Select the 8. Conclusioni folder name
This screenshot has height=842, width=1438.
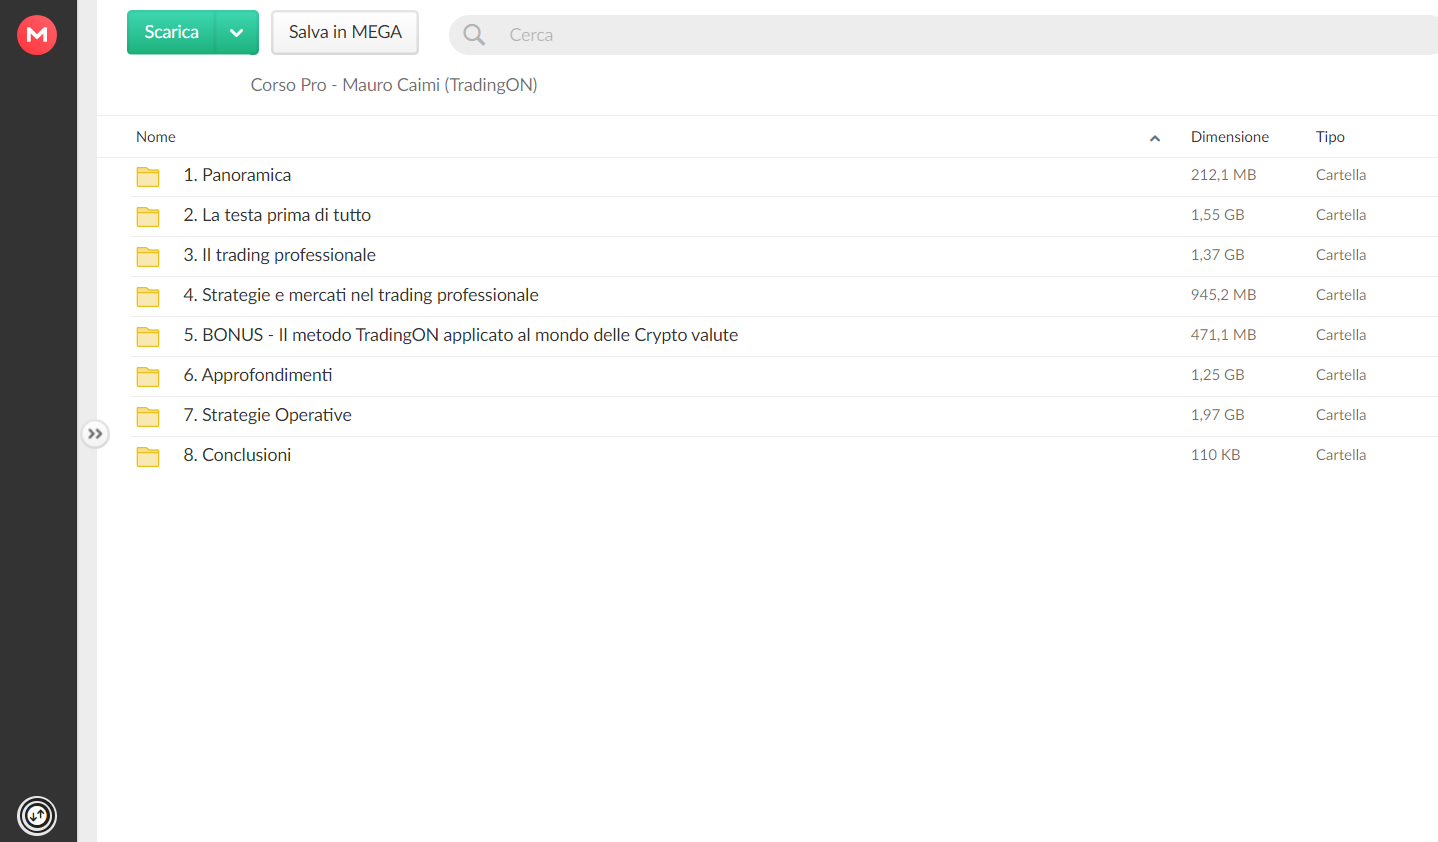click(x=237, y=455)
